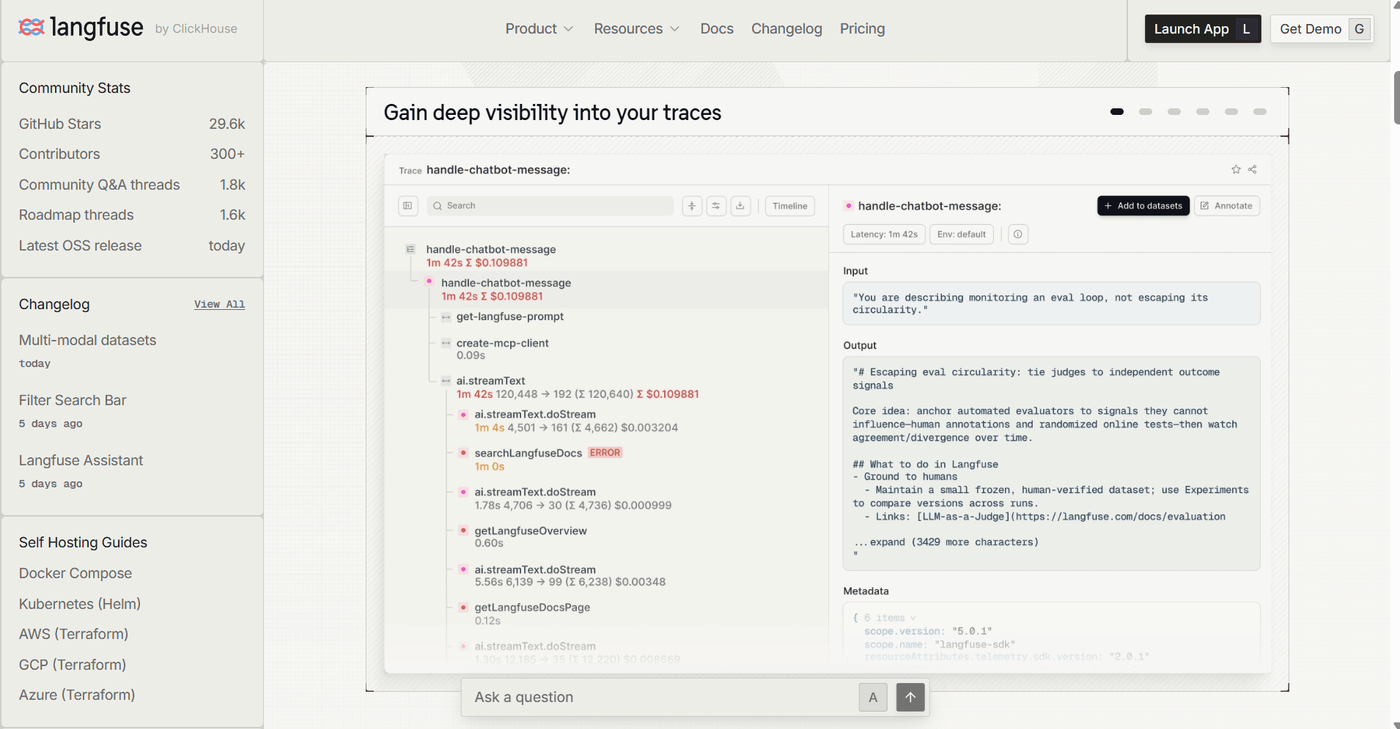Select the last carousel slide indicator
The width and height of the screenshot is (1400, 729).
pos(1260,112)
